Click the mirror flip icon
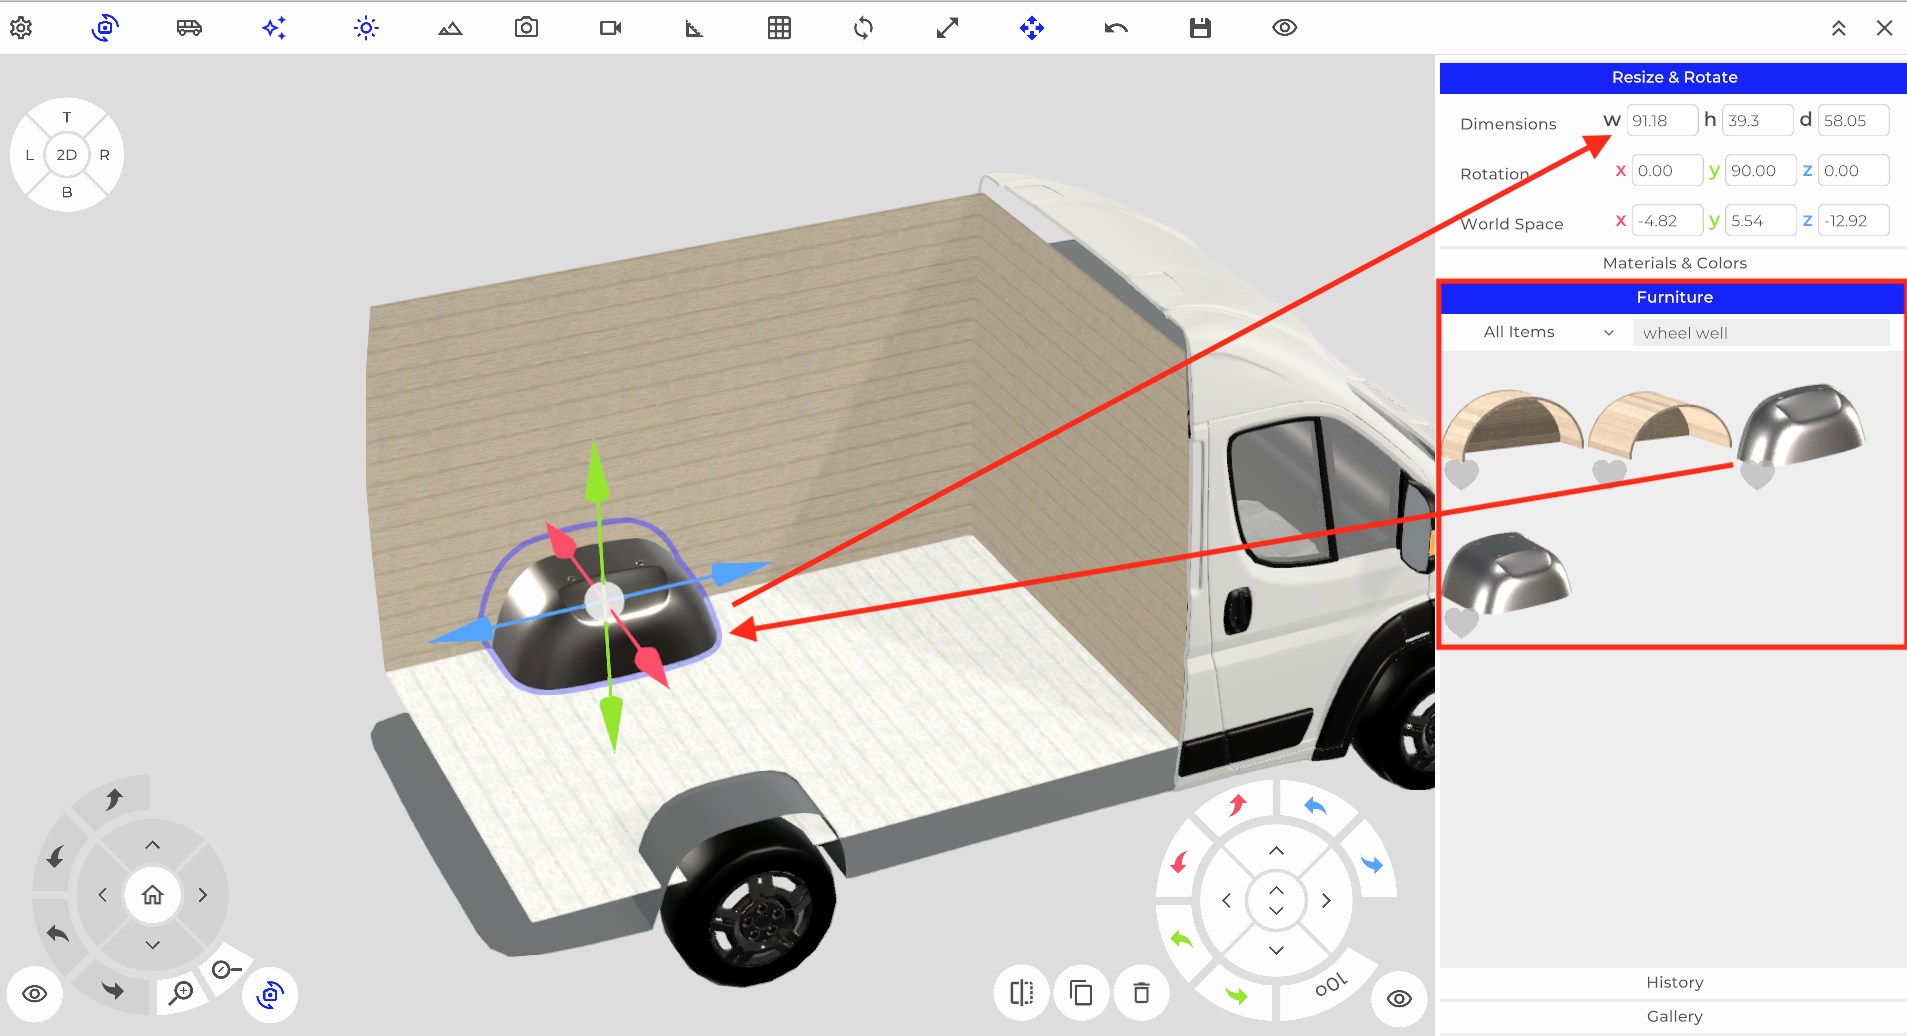The width and height of the screenshot is (1907, 1036). click(1021, 993)
